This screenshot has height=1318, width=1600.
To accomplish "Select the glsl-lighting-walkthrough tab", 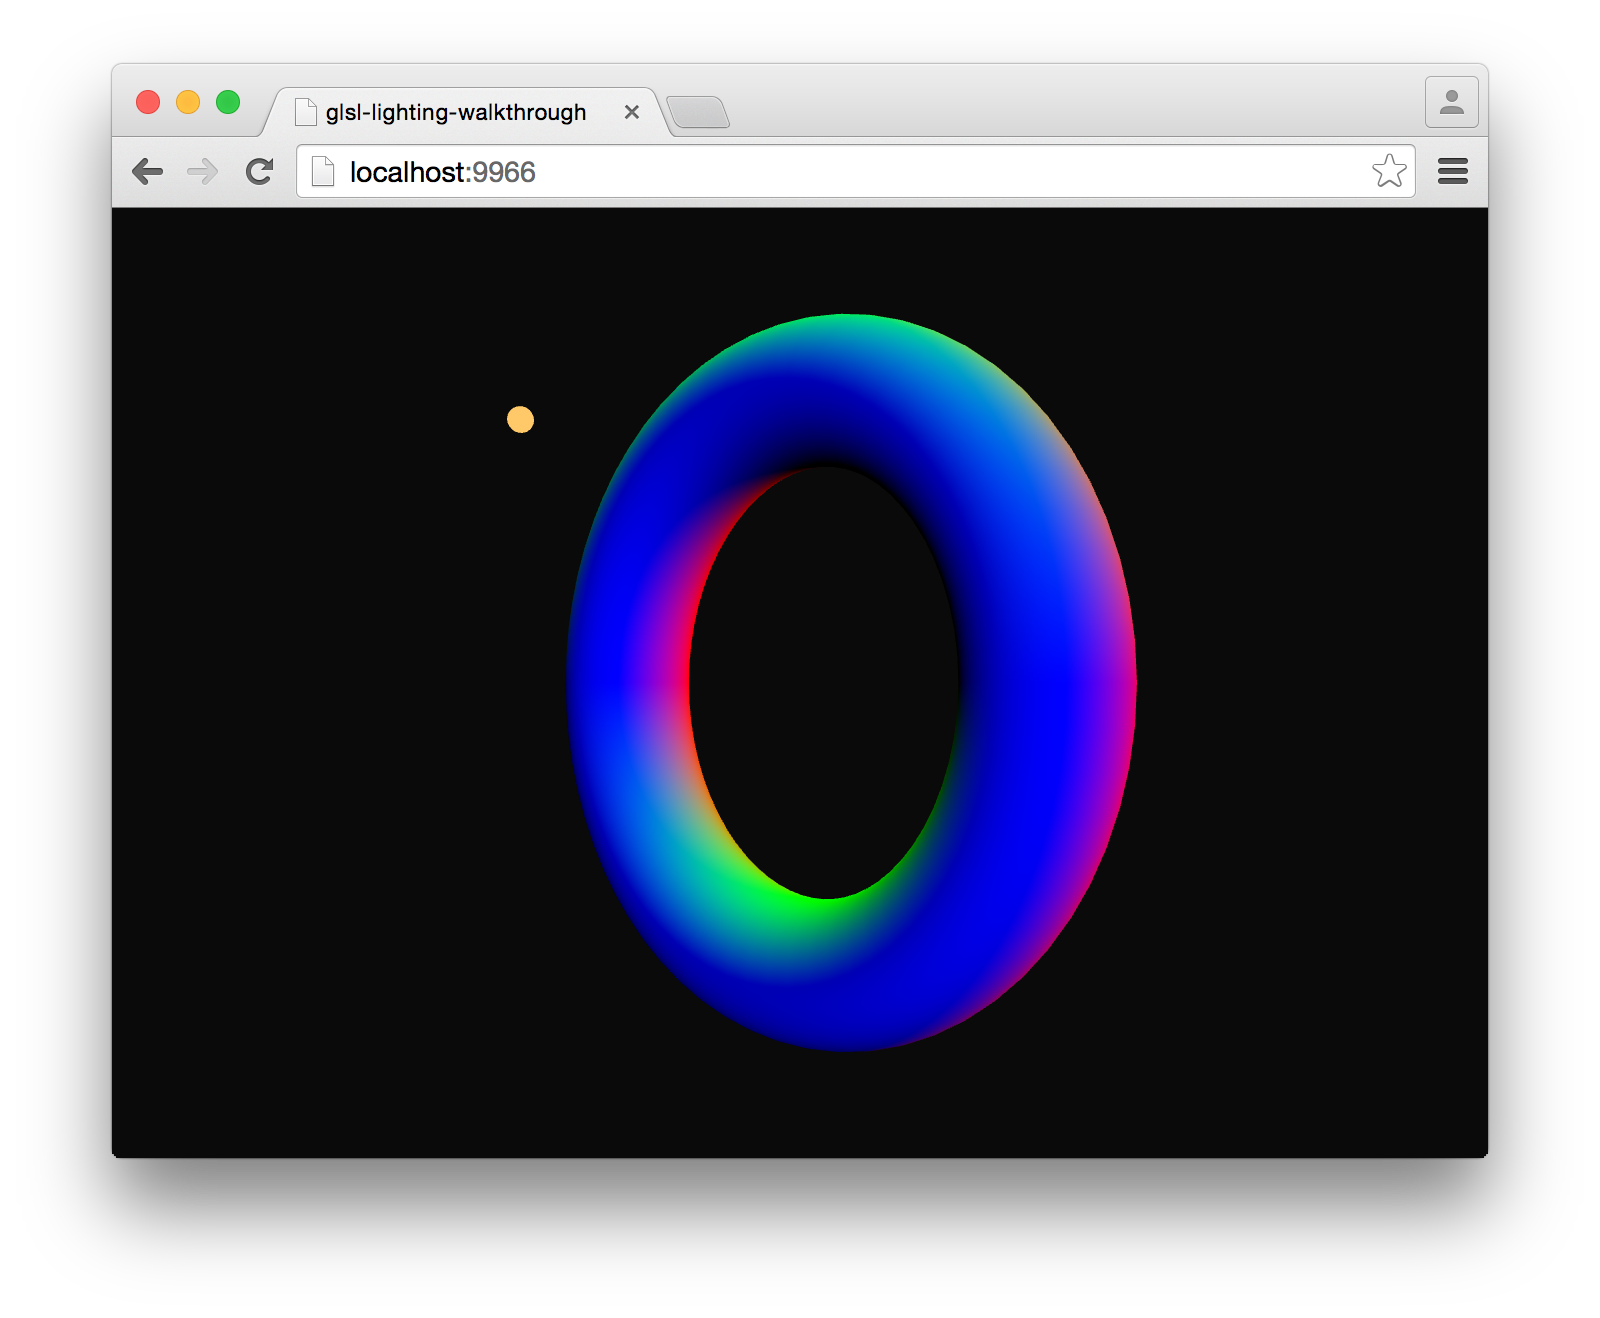I will pos(465,112).
